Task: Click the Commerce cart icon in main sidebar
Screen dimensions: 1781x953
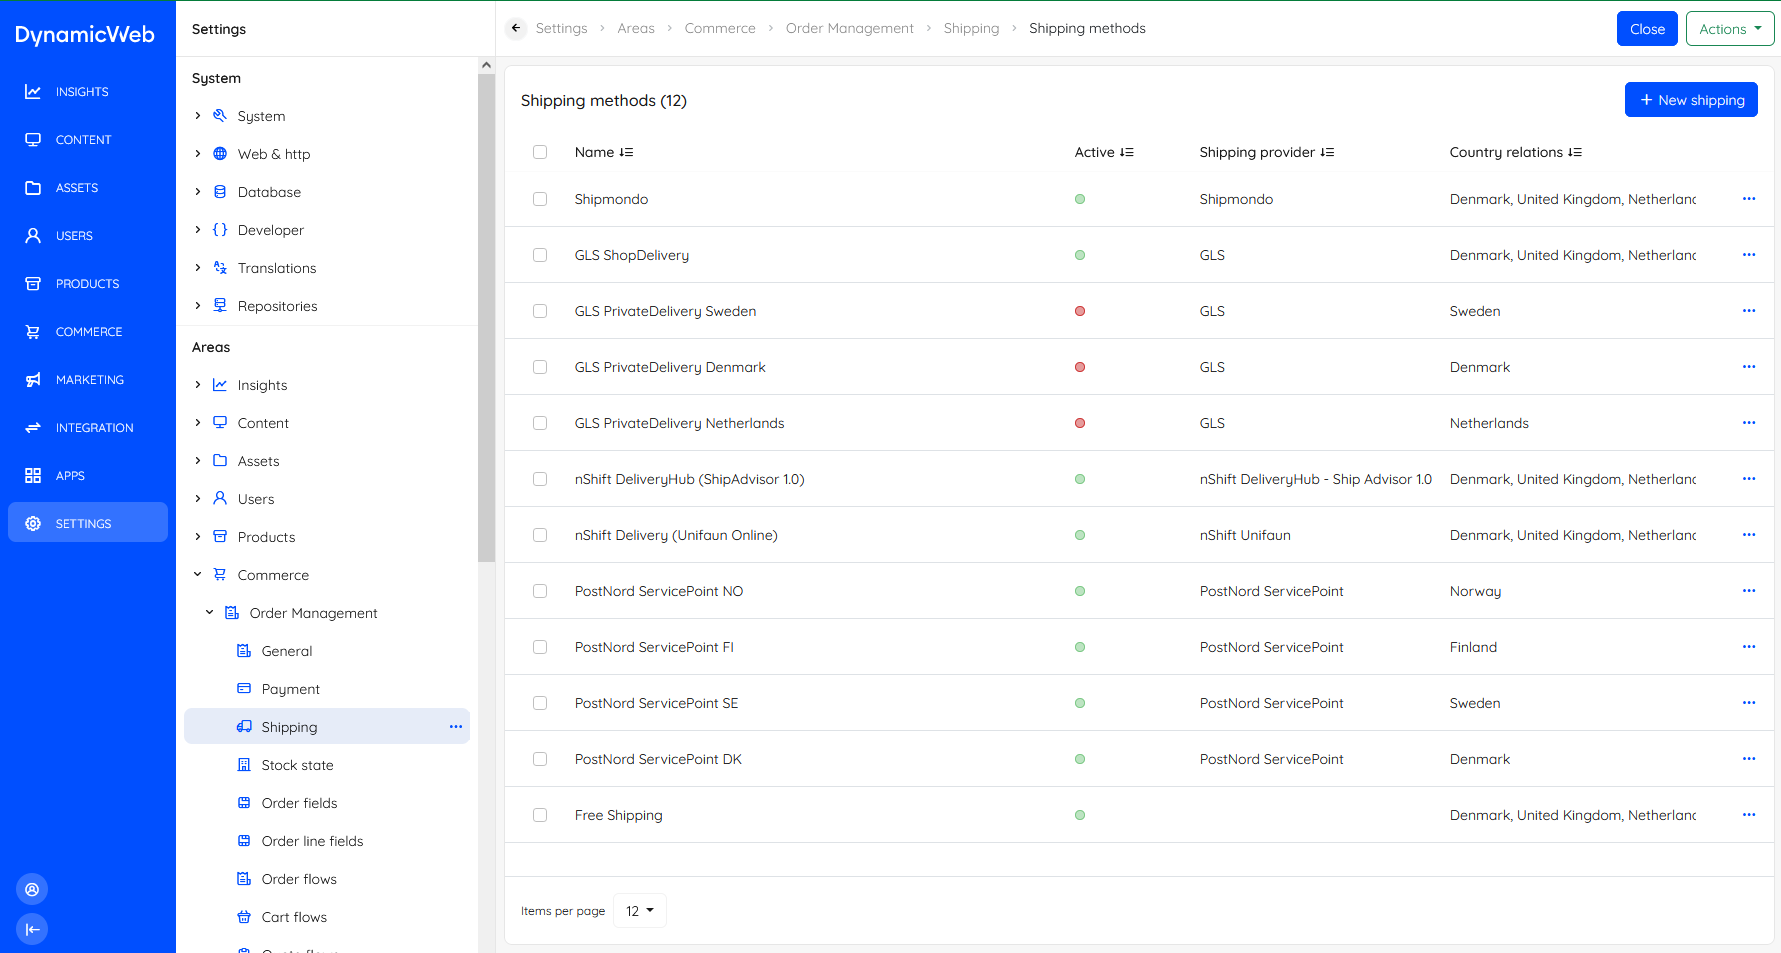Action: (33, 332)
